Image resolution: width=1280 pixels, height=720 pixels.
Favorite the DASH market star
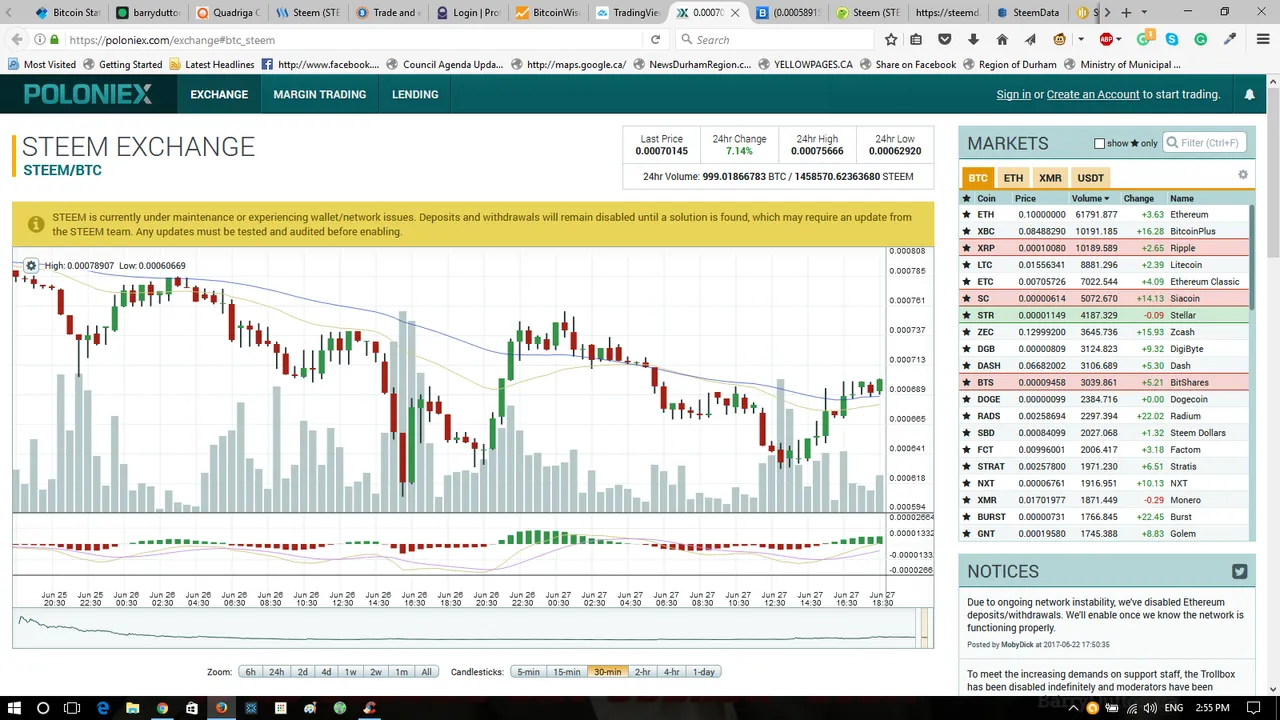966,366
